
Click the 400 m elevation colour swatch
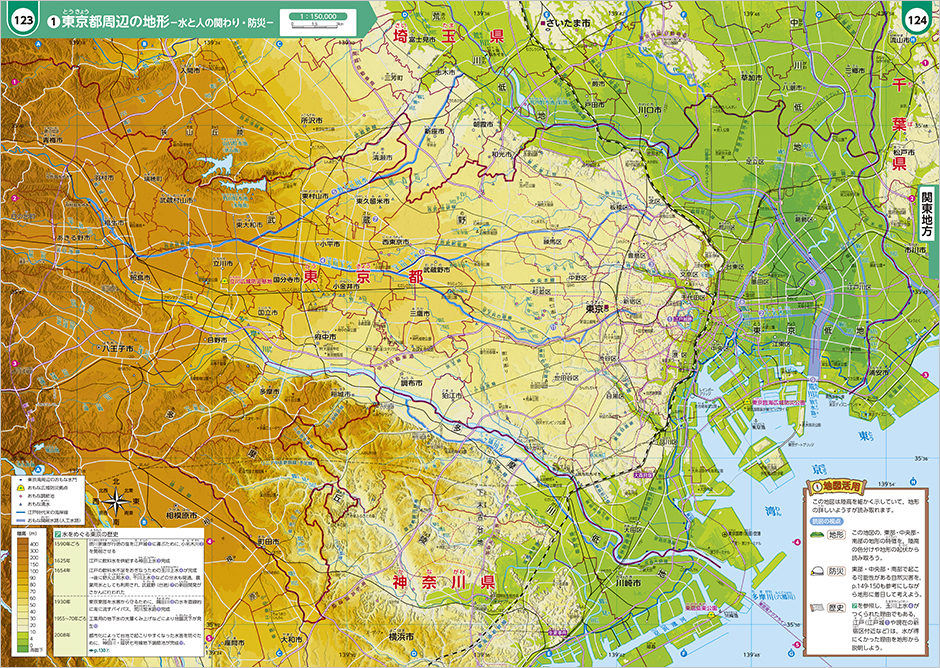pyautogui.click(x=22, y=543)
